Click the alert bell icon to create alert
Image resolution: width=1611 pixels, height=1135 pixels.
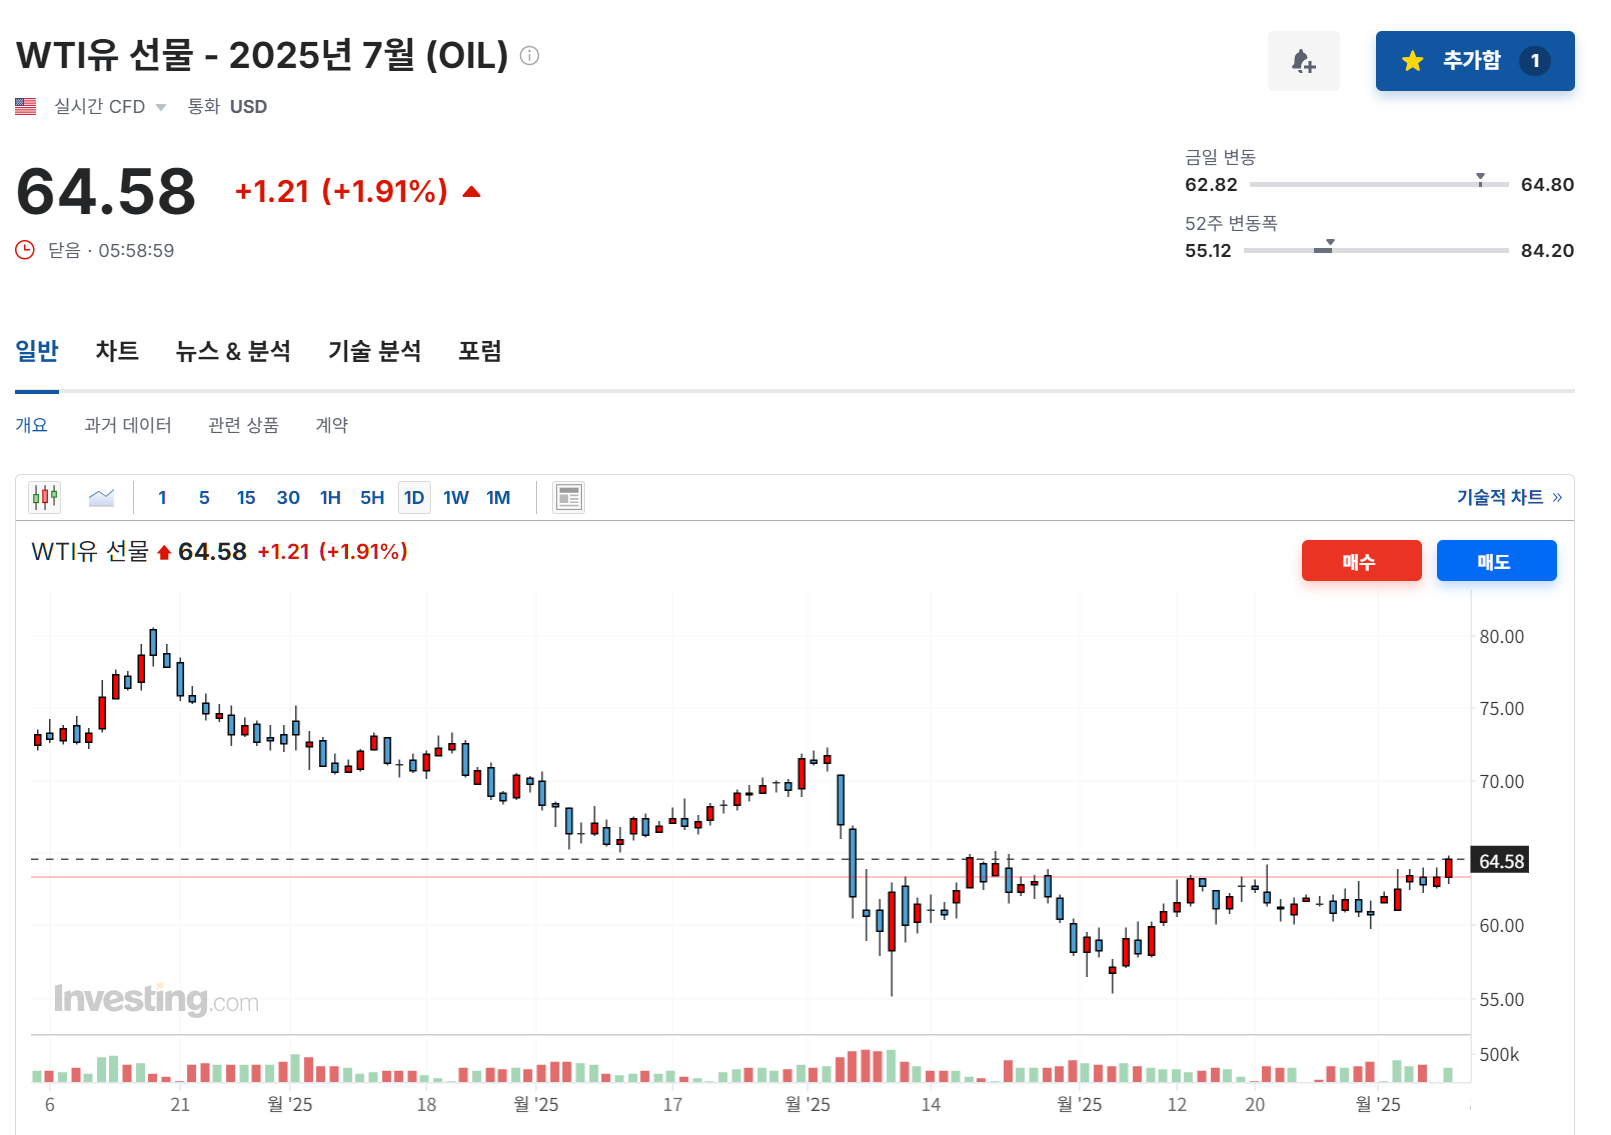click(1303, 61)
